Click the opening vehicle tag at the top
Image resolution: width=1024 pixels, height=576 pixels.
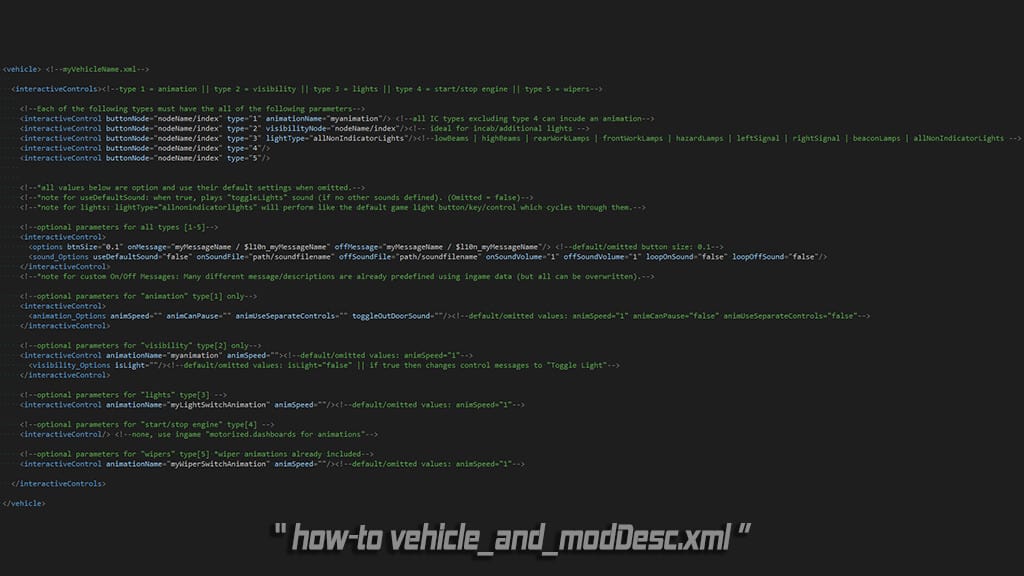[22, 69]
